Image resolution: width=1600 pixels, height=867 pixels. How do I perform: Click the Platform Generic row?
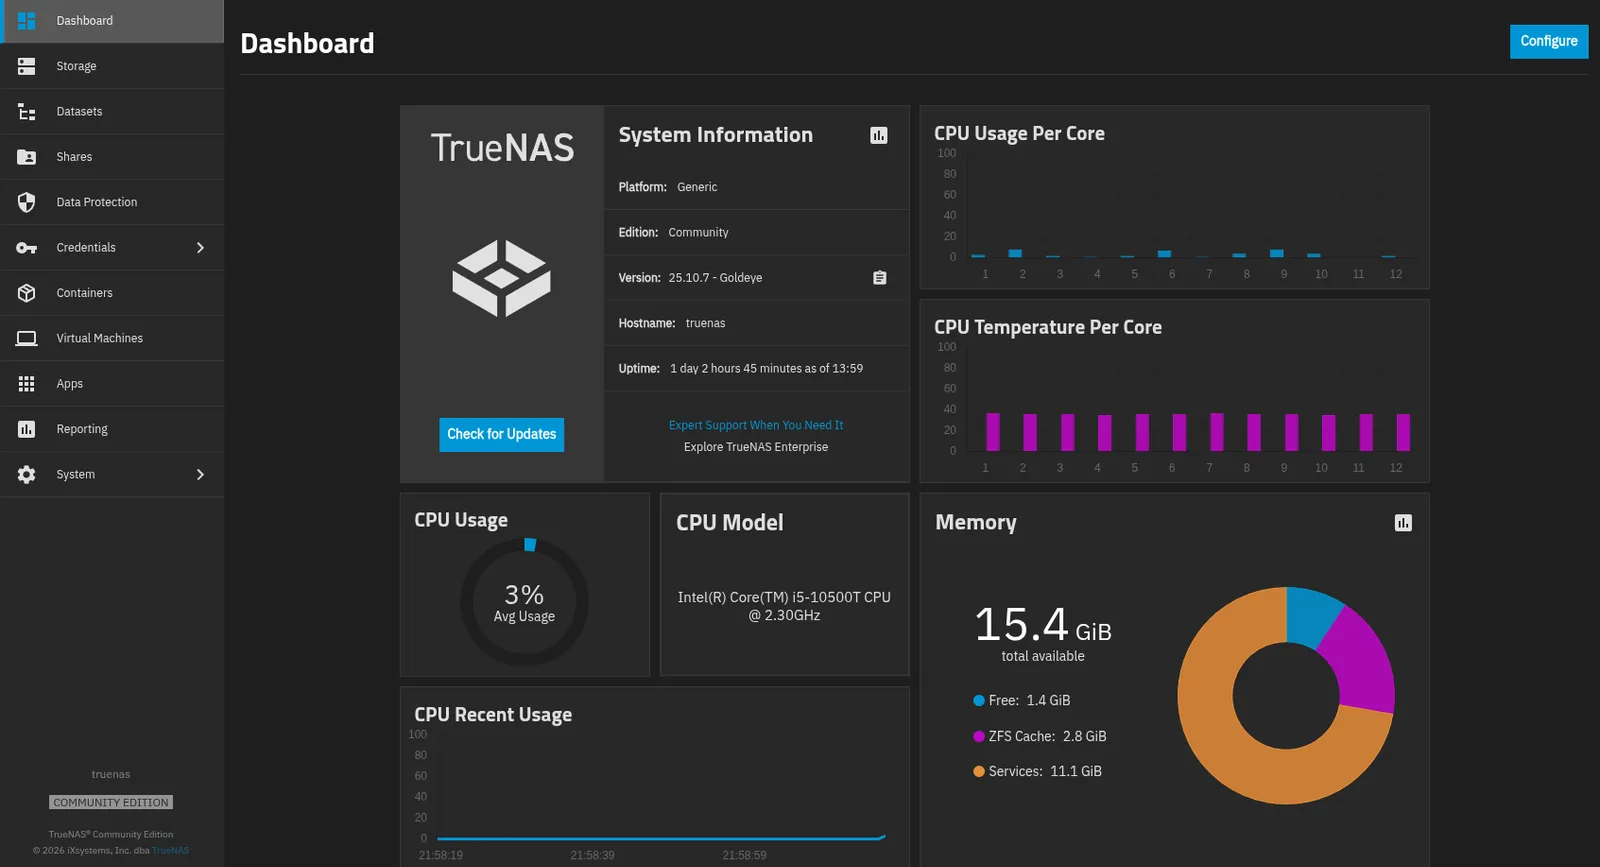pyautogui.click(x=756, y=187)
